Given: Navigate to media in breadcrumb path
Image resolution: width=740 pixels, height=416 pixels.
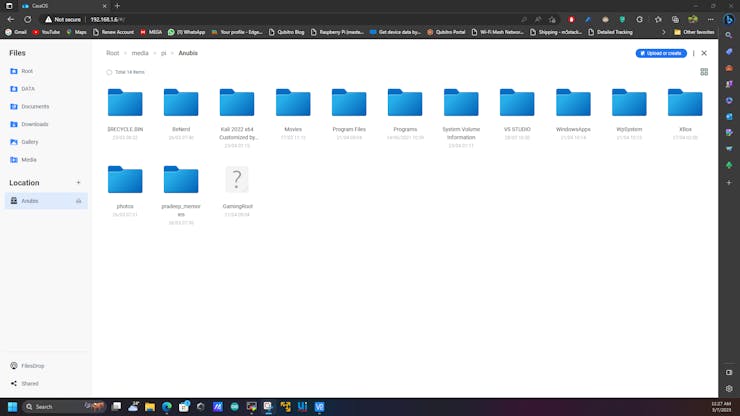Looking at the screenshot, I should pyautogui.click(x=140, y=53).
